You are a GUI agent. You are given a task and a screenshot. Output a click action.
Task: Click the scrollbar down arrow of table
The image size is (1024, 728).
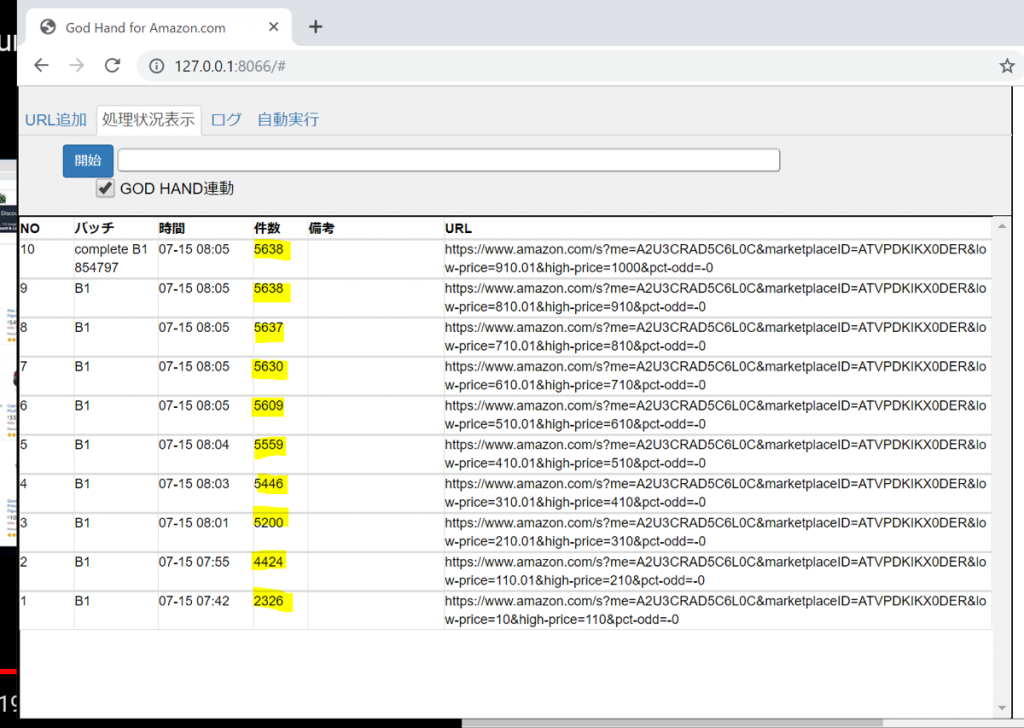[1002, 708]
